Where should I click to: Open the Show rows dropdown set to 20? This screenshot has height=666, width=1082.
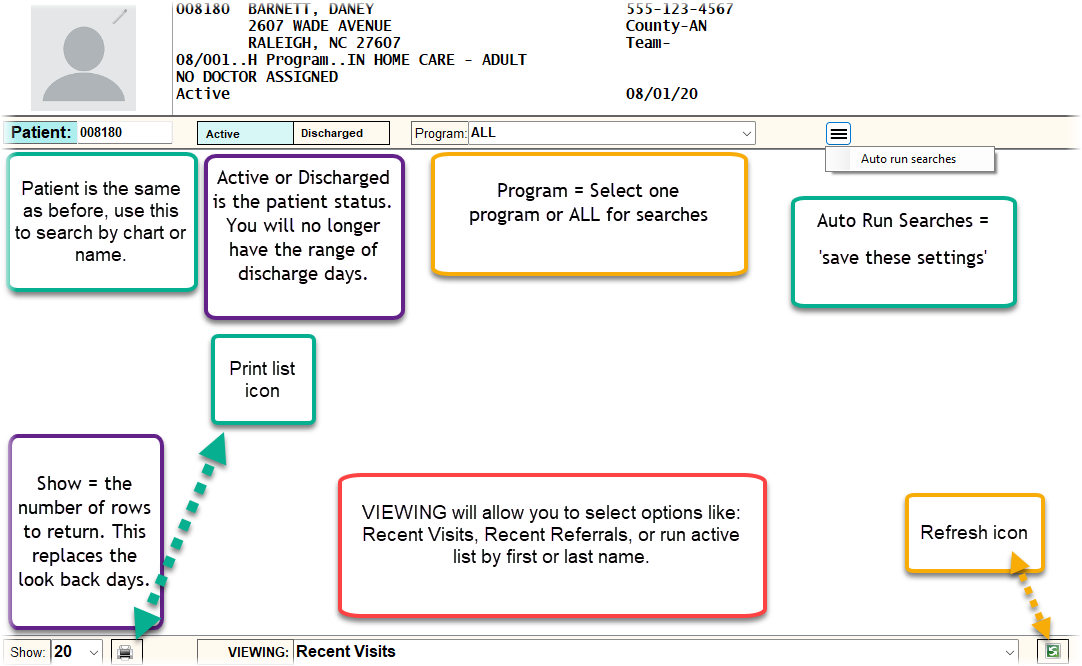(x=77, y=652)
